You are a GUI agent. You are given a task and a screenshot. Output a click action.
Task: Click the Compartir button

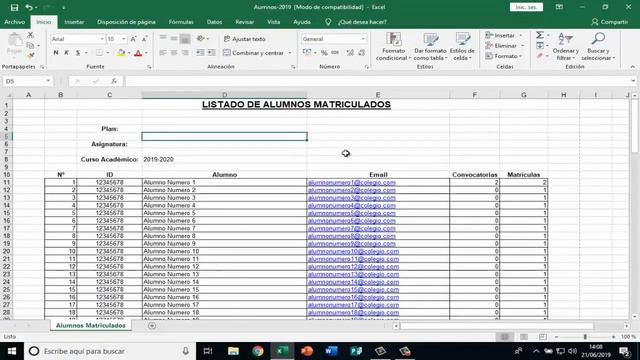[x=609, y=22]
